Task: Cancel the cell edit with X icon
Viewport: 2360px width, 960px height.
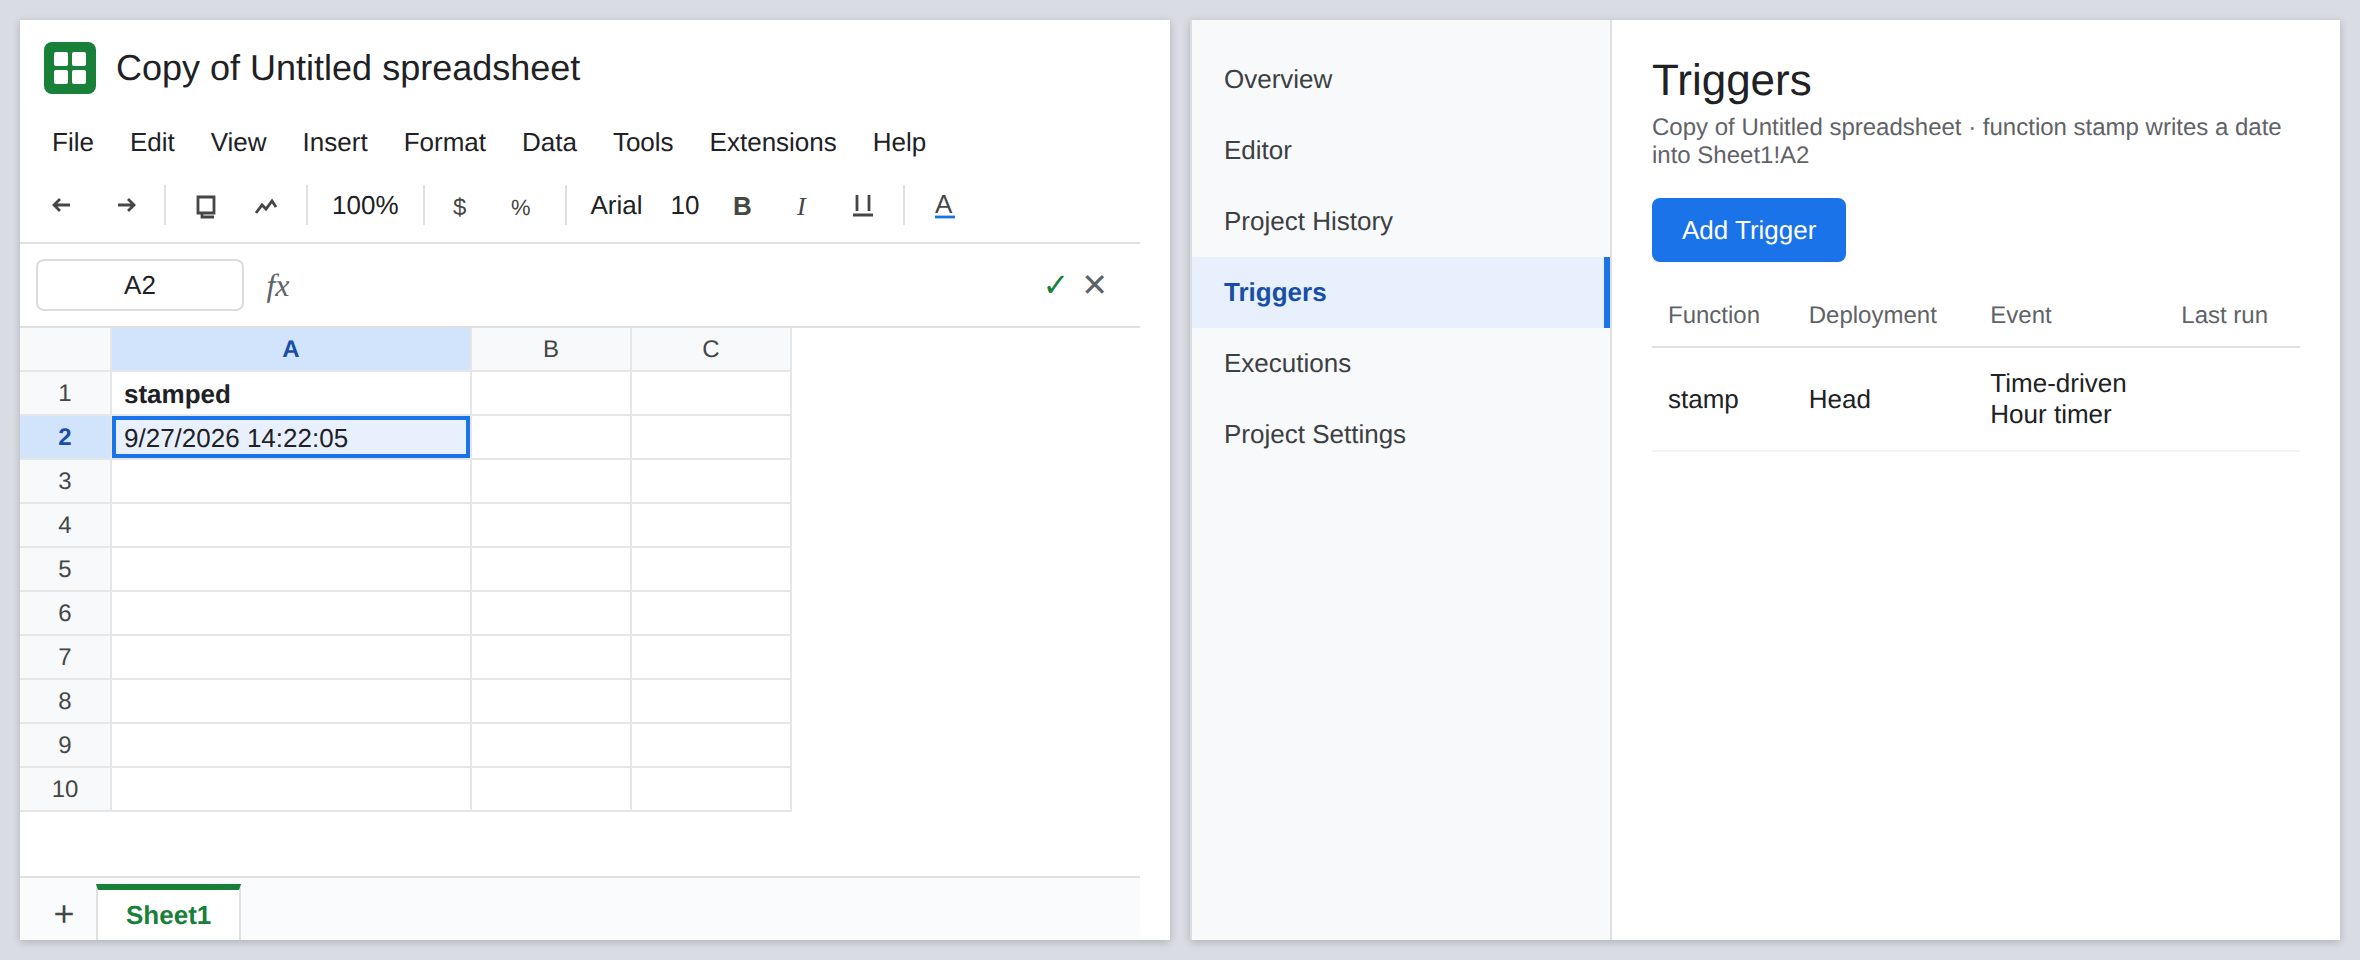Action: (x=1095, y=285)
